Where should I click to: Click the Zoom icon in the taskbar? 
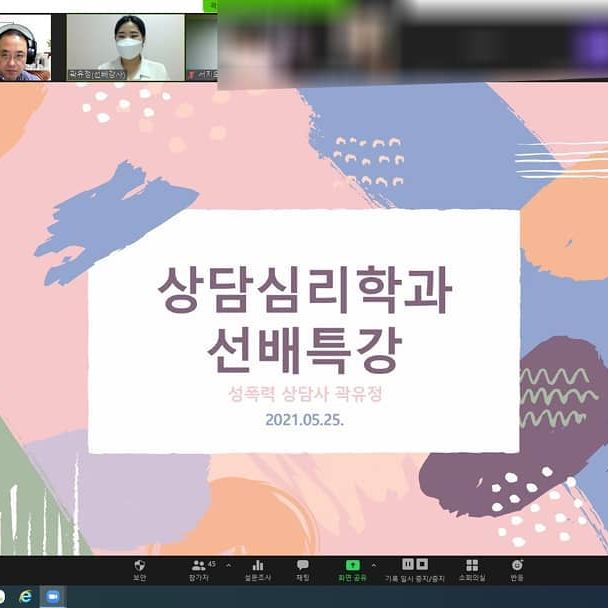point(52,596)
